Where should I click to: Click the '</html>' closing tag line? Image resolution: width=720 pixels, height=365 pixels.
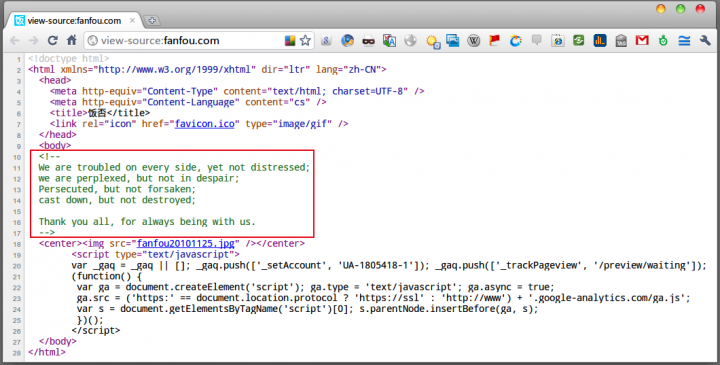[47, 353]
